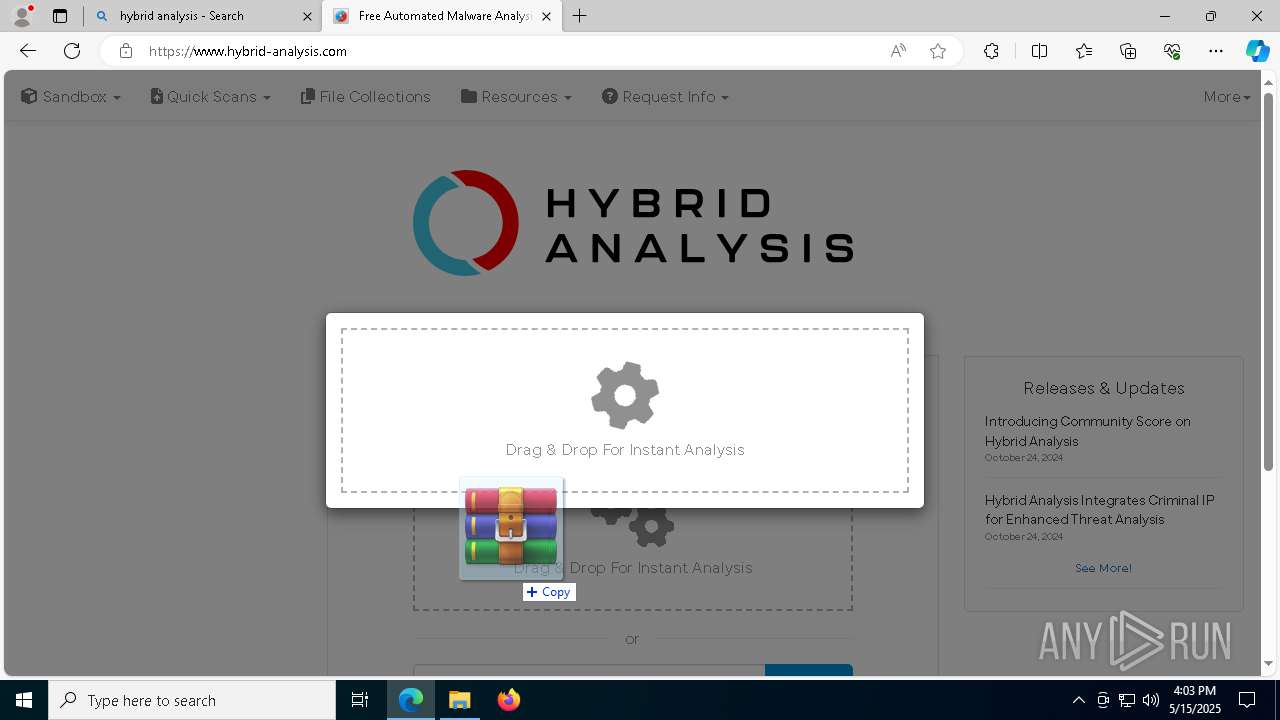Click the gear icon in drop overlay

[625, 396]
